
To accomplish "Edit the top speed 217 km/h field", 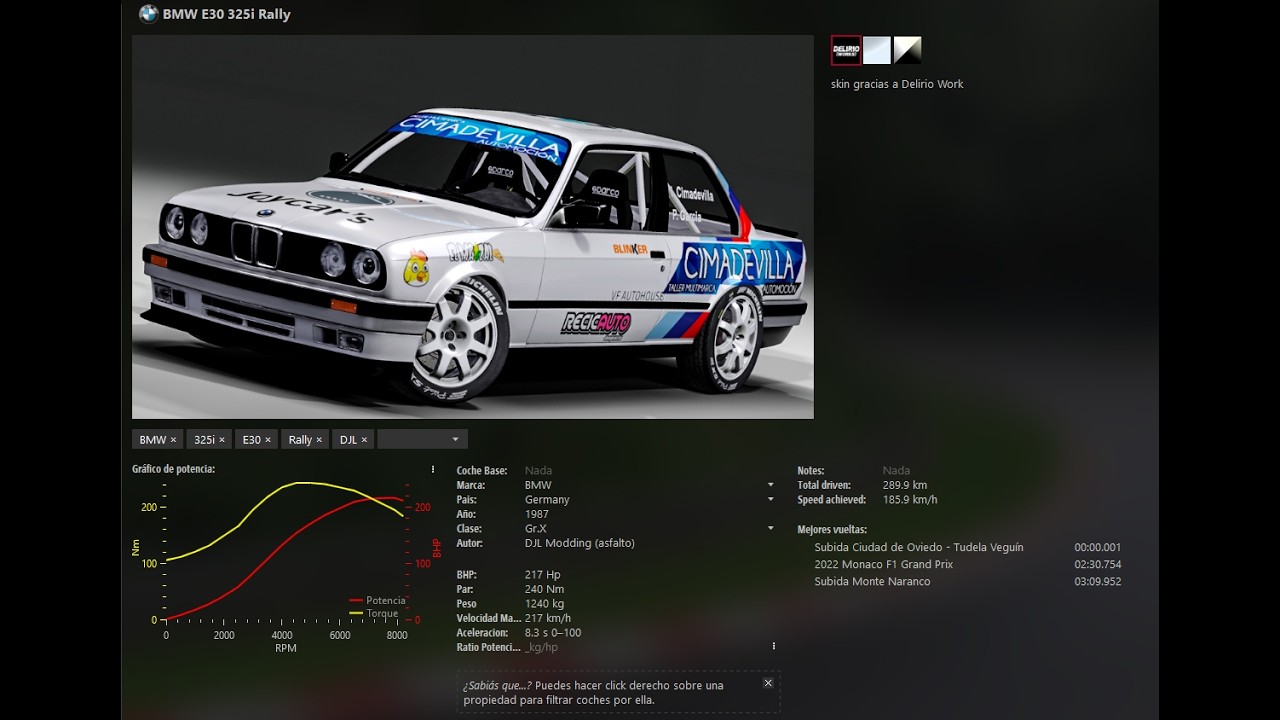I will [547, 618].
